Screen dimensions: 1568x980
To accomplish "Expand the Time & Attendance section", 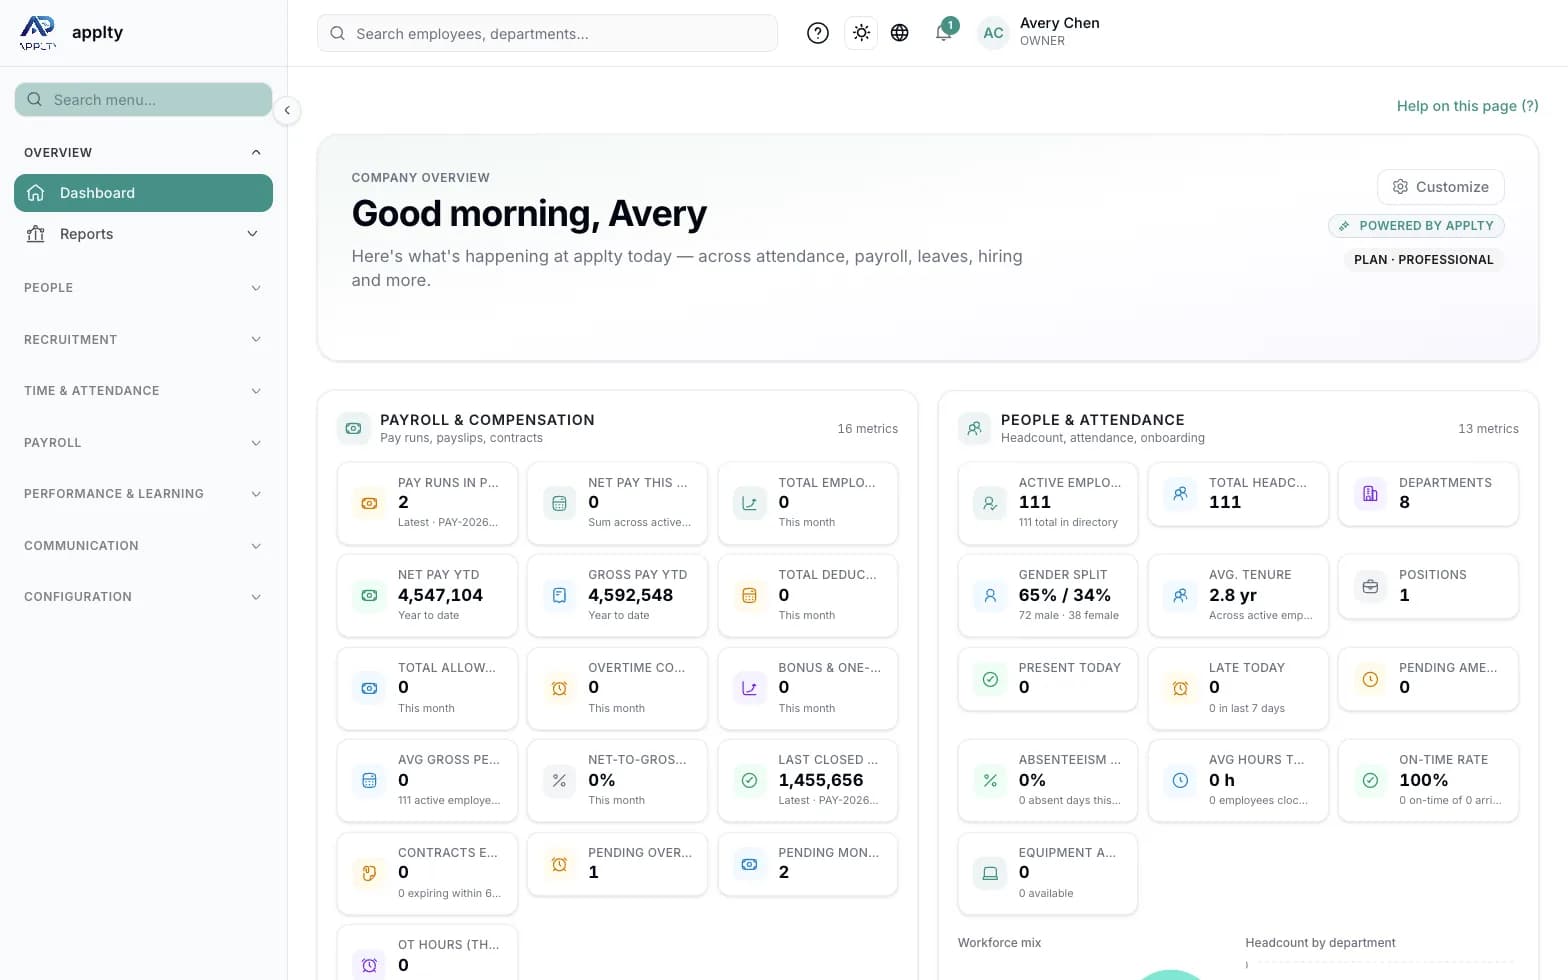I will (x=143, y=391).
